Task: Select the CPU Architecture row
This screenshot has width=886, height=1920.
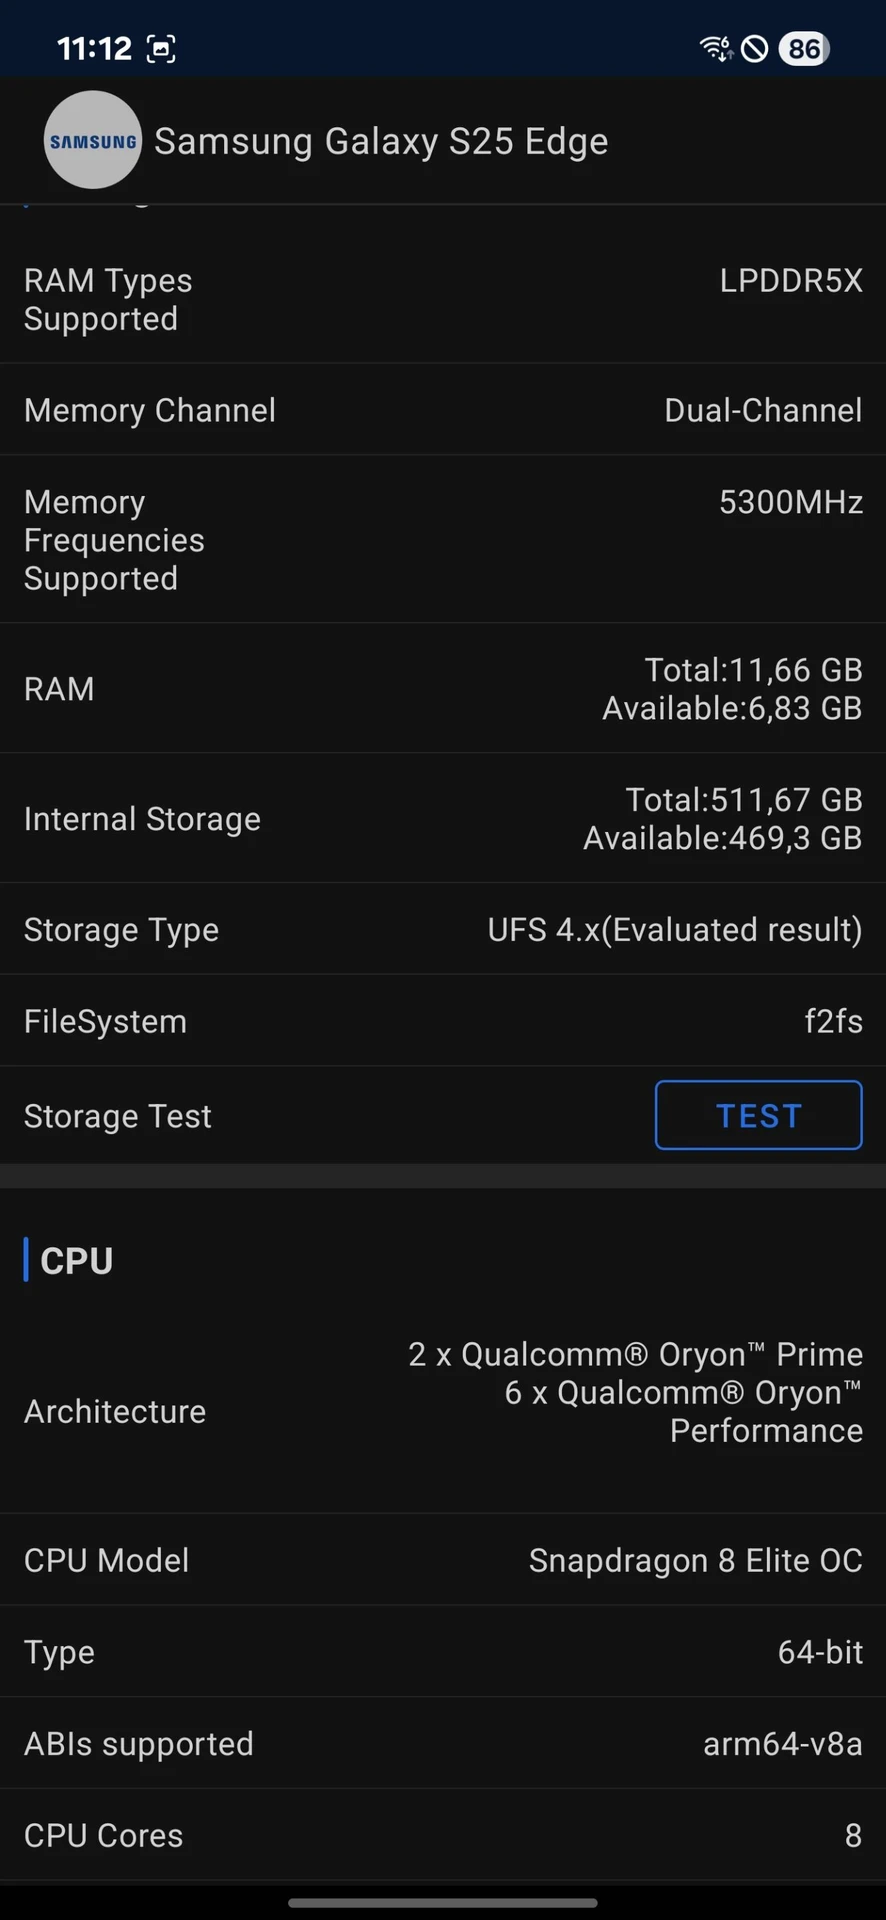Action: [x=443, y=1411]
